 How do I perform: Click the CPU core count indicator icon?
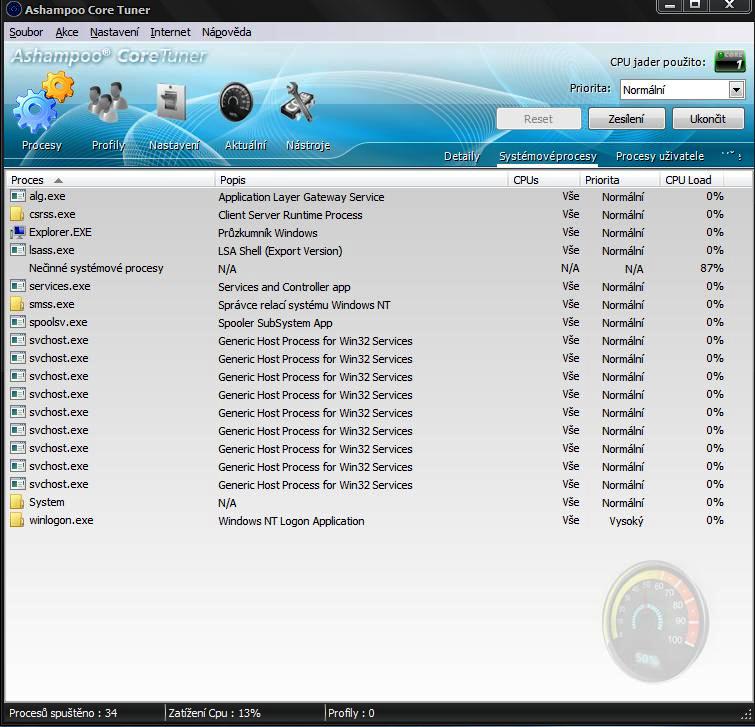(x=730, y=61)
